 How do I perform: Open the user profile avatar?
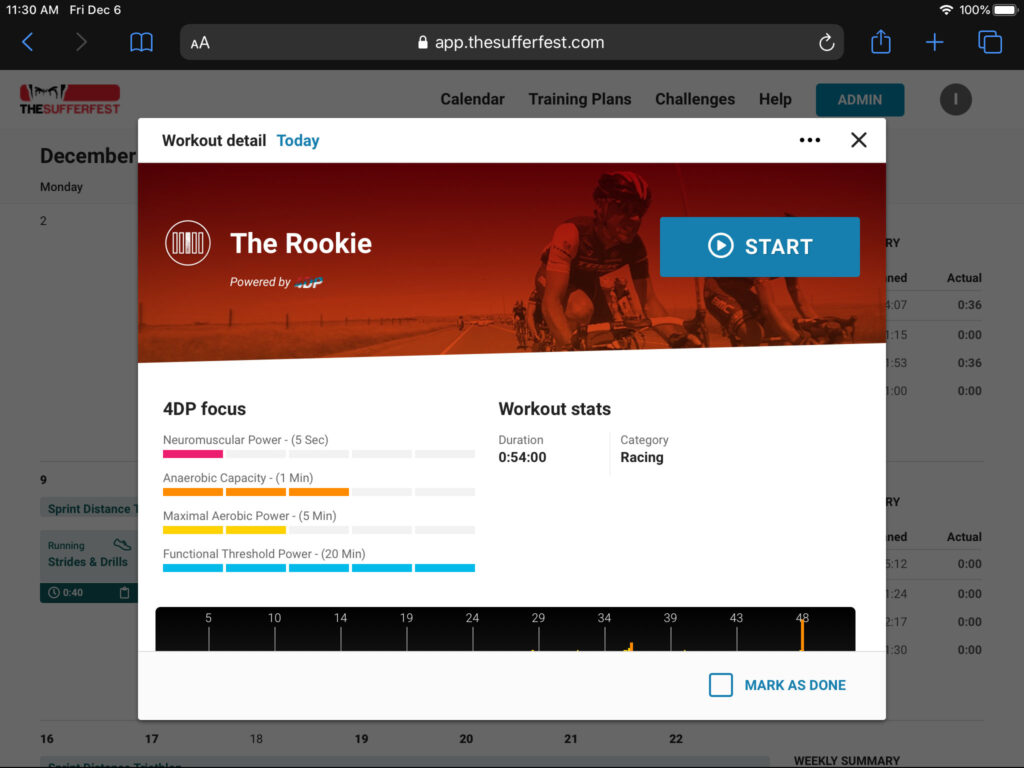(955, 100)
